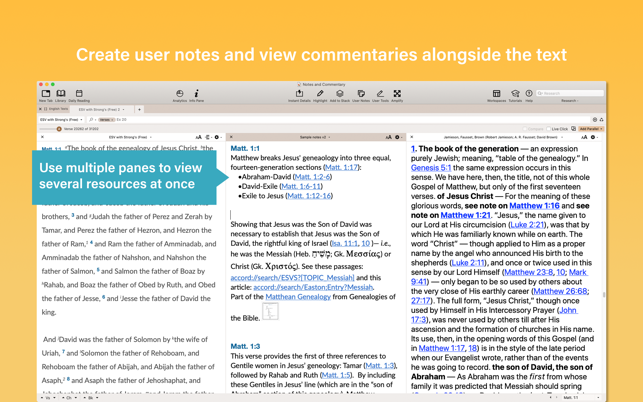Open the Luke 2:21 link
This screenshot has width=643, height=402.
(x=527, y=225)
